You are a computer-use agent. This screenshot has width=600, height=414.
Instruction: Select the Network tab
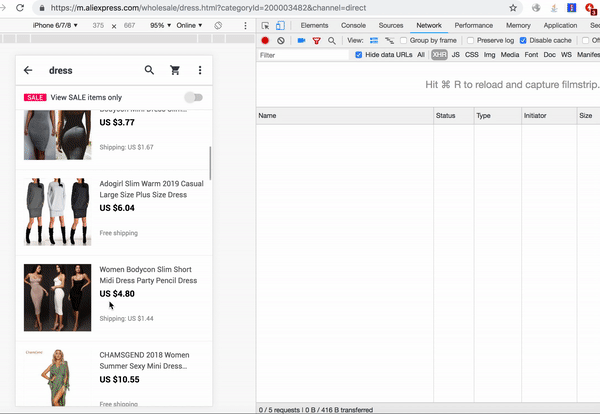tap(429, 26)
